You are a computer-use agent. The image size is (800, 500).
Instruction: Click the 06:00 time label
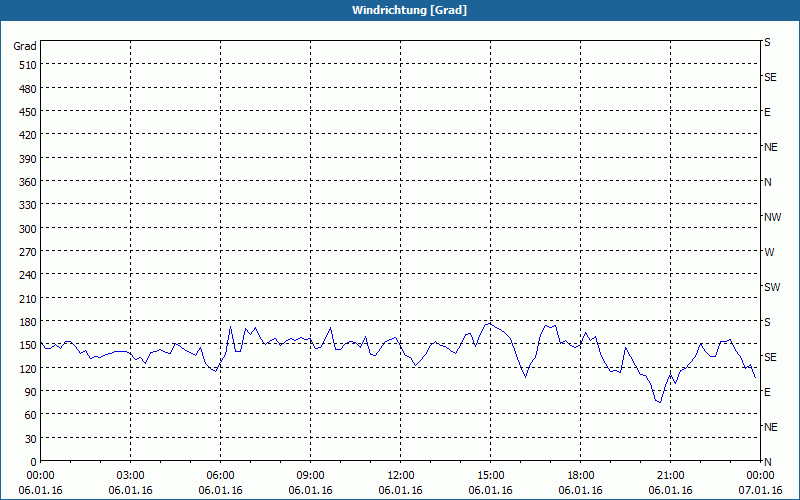220,476
